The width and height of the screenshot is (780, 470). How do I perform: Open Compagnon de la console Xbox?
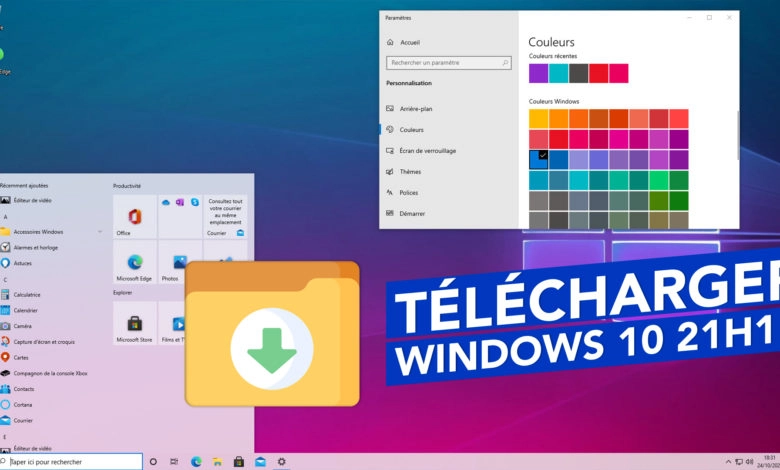coord(52,373)
